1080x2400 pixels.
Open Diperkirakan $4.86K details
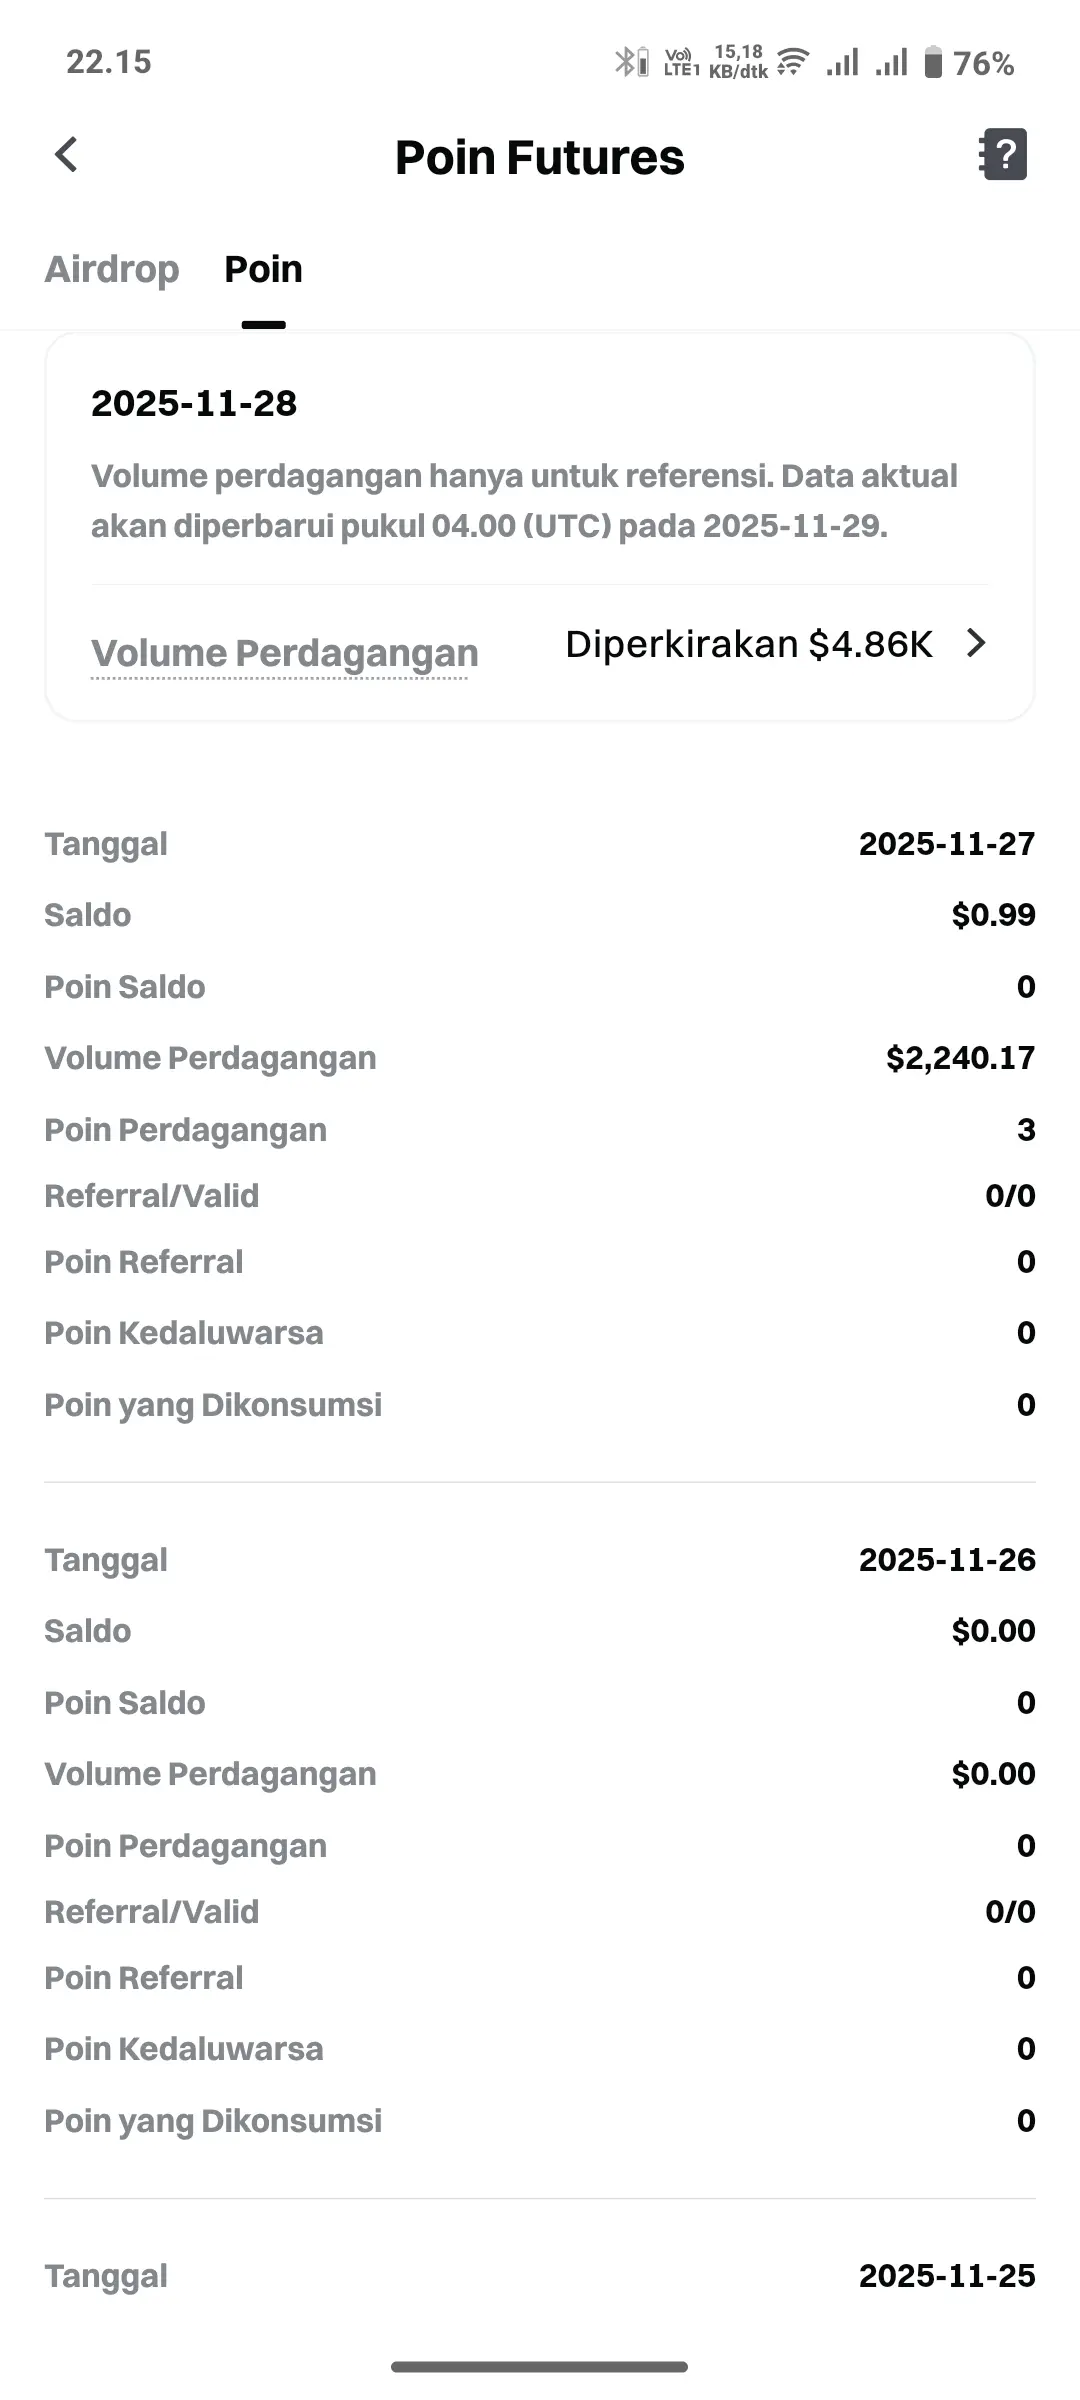tap(749, 644)
